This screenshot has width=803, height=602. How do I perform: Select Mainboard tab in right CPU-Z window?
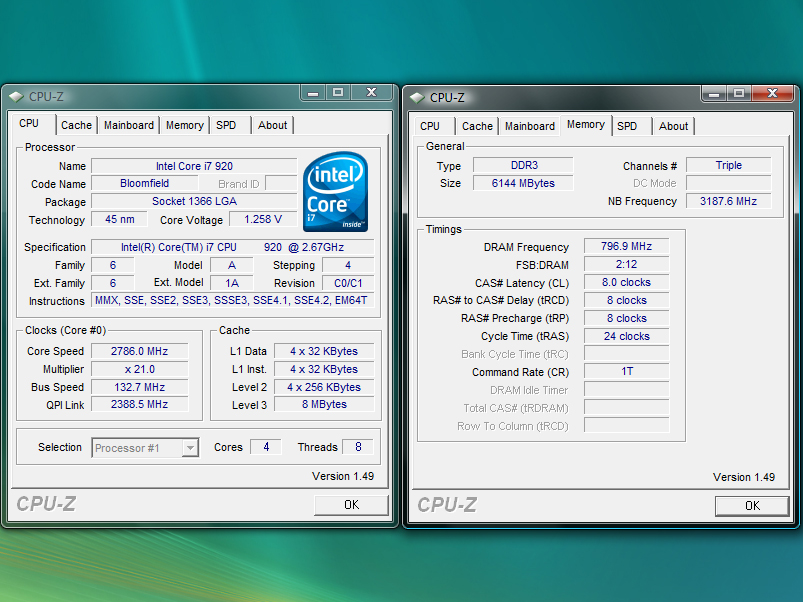click(x=530, y=126)
